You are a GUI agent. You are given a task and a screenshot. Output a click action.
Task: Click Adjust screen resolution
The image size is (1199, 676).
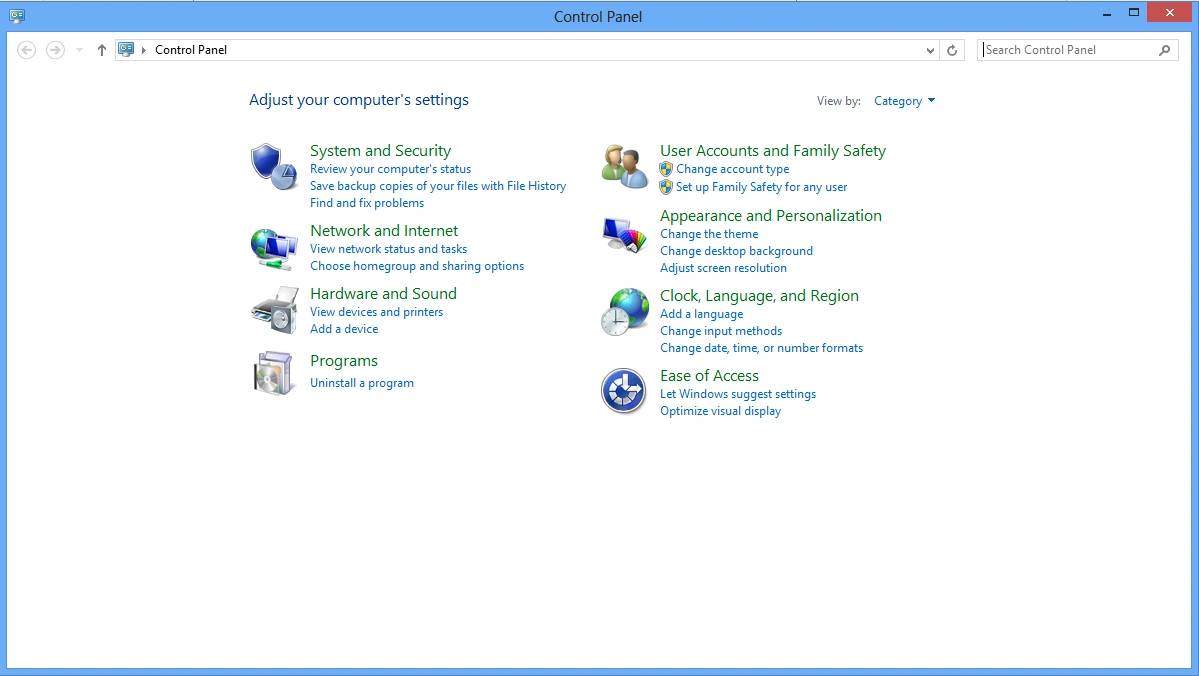point(723,268)
